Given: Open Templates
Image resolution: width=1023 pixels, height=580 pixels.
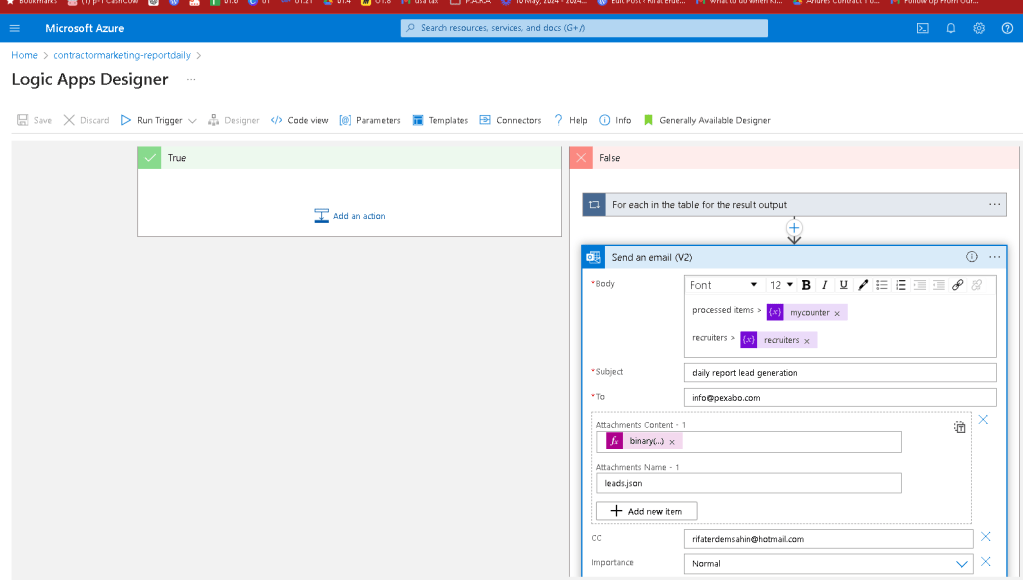Looking at the screenshot, I should [x=440, y=120].
